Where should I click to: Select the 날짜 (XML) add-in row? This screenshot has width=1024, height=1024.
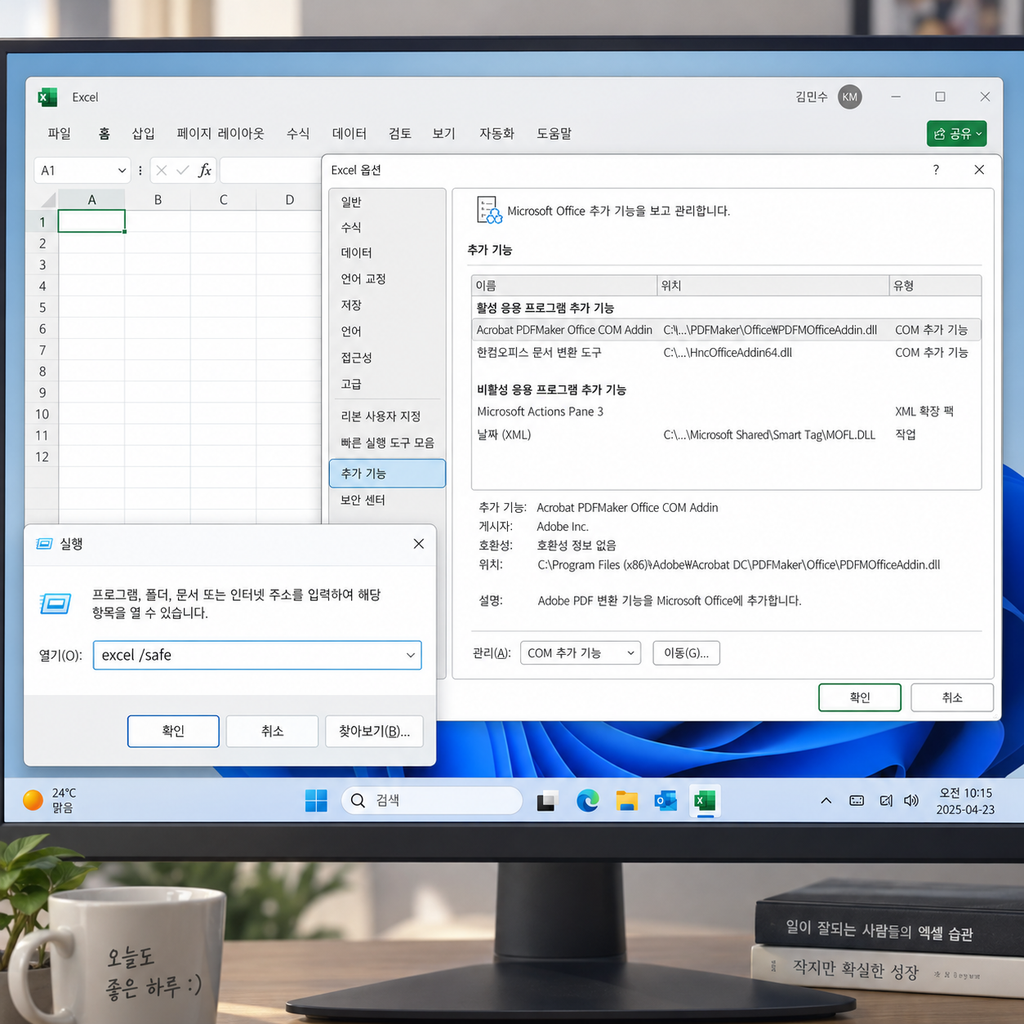point(726,435)
